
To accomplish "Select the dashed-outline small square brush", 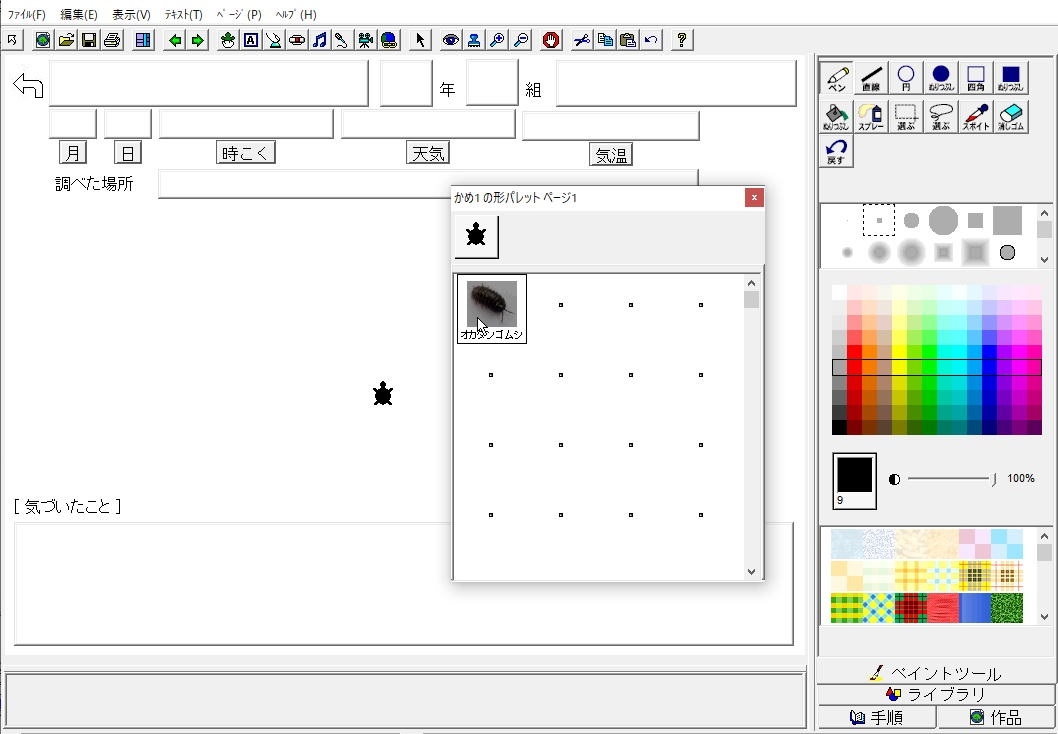I will pos(878,220).
